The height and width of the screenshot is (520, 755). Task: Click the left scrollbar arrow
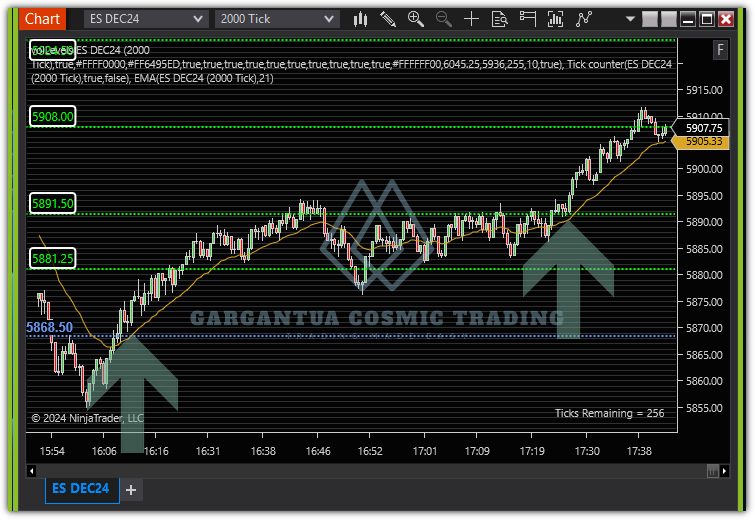point(32,471)
